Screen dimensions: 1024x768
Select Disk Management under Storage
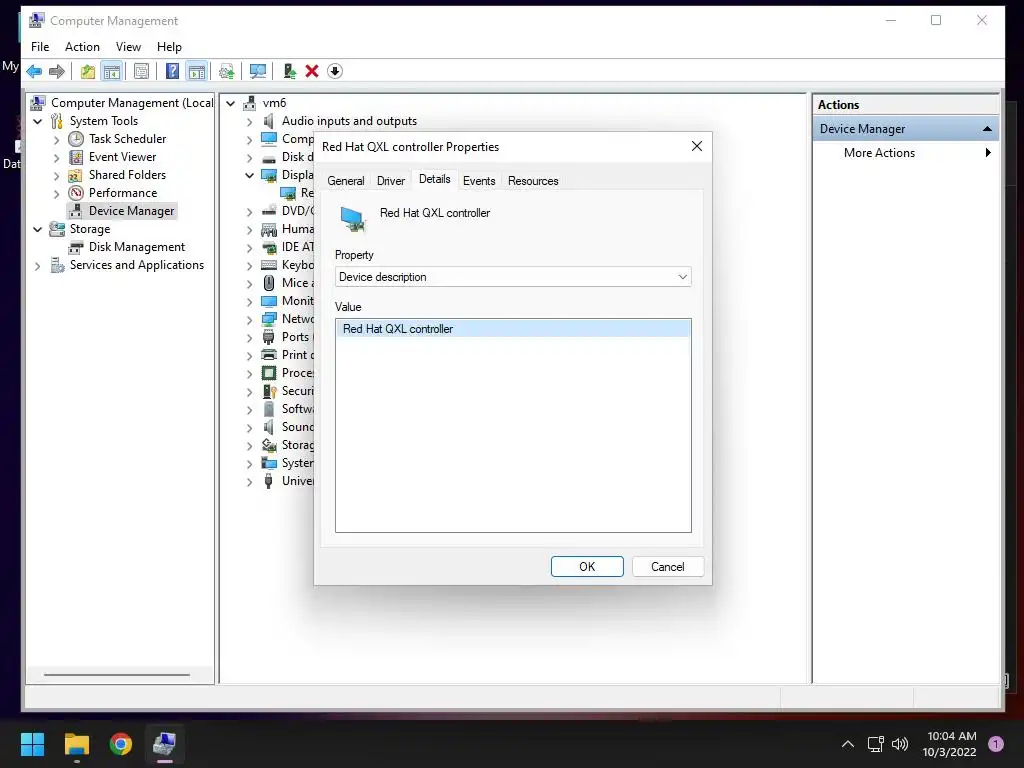click(136, 247)
